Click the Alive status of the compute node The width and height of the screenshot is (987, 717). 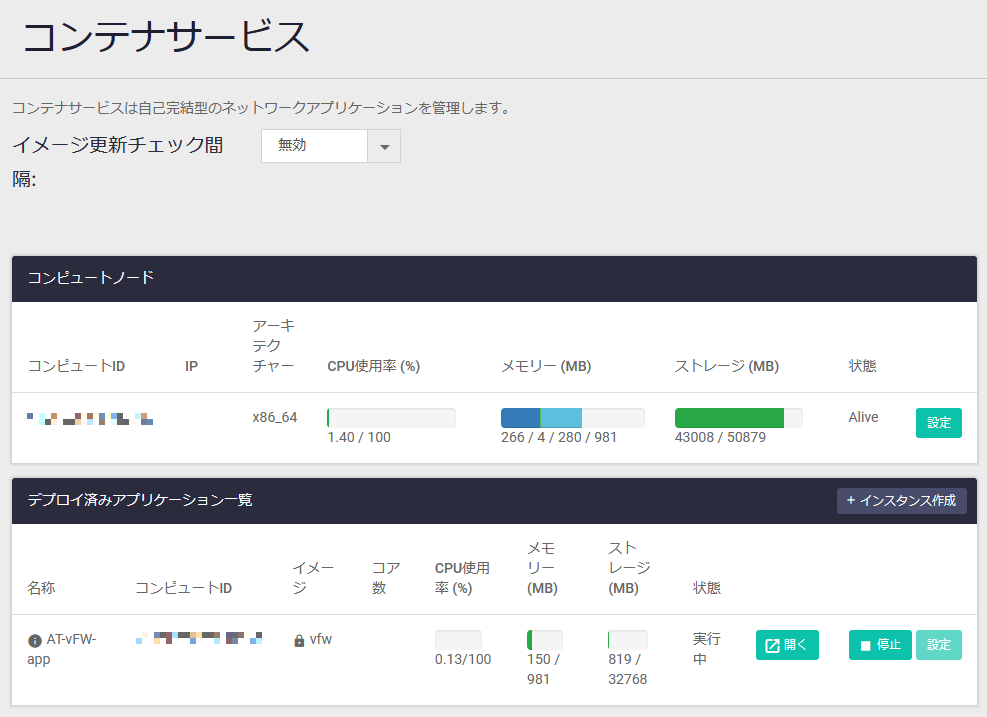(x=863, y=417)
